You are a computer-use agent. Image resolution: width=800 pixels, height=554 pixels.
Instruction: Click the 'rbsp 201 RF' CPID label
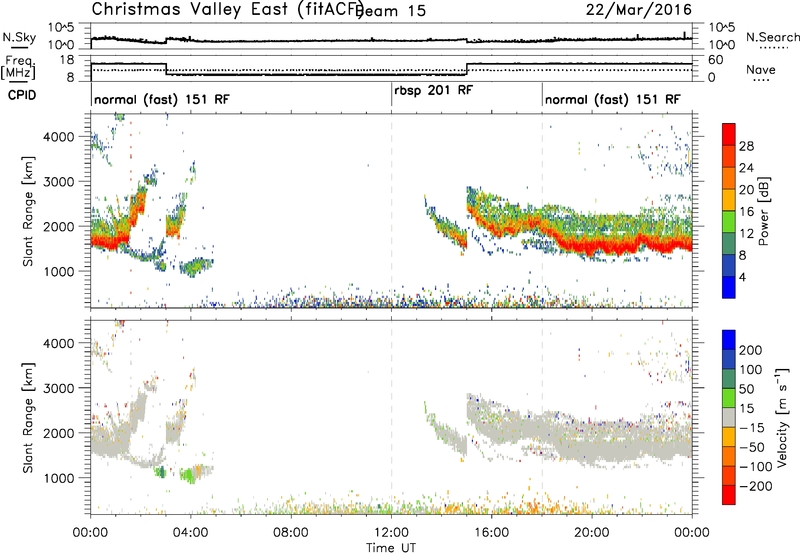pos(434,90)
